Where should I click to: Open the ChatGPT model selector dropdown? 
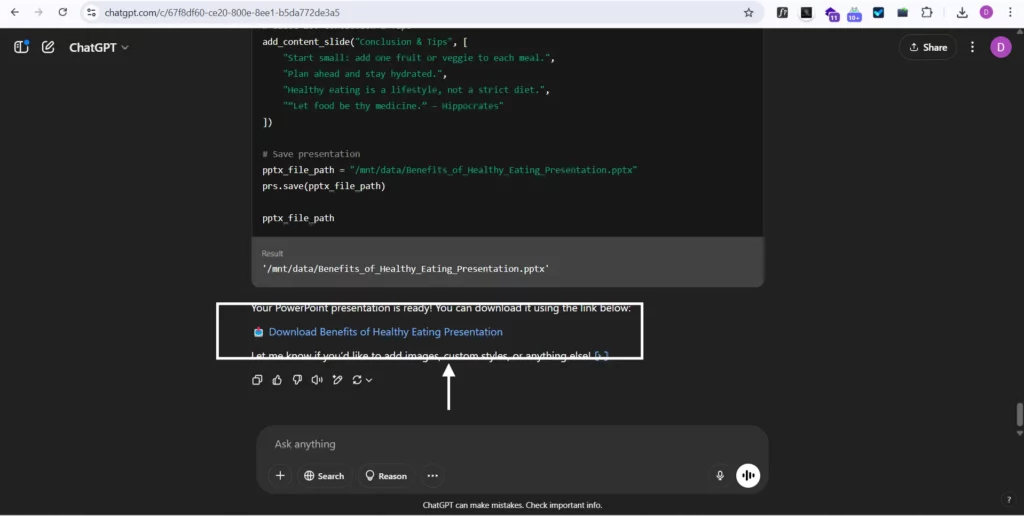point(99,47)
